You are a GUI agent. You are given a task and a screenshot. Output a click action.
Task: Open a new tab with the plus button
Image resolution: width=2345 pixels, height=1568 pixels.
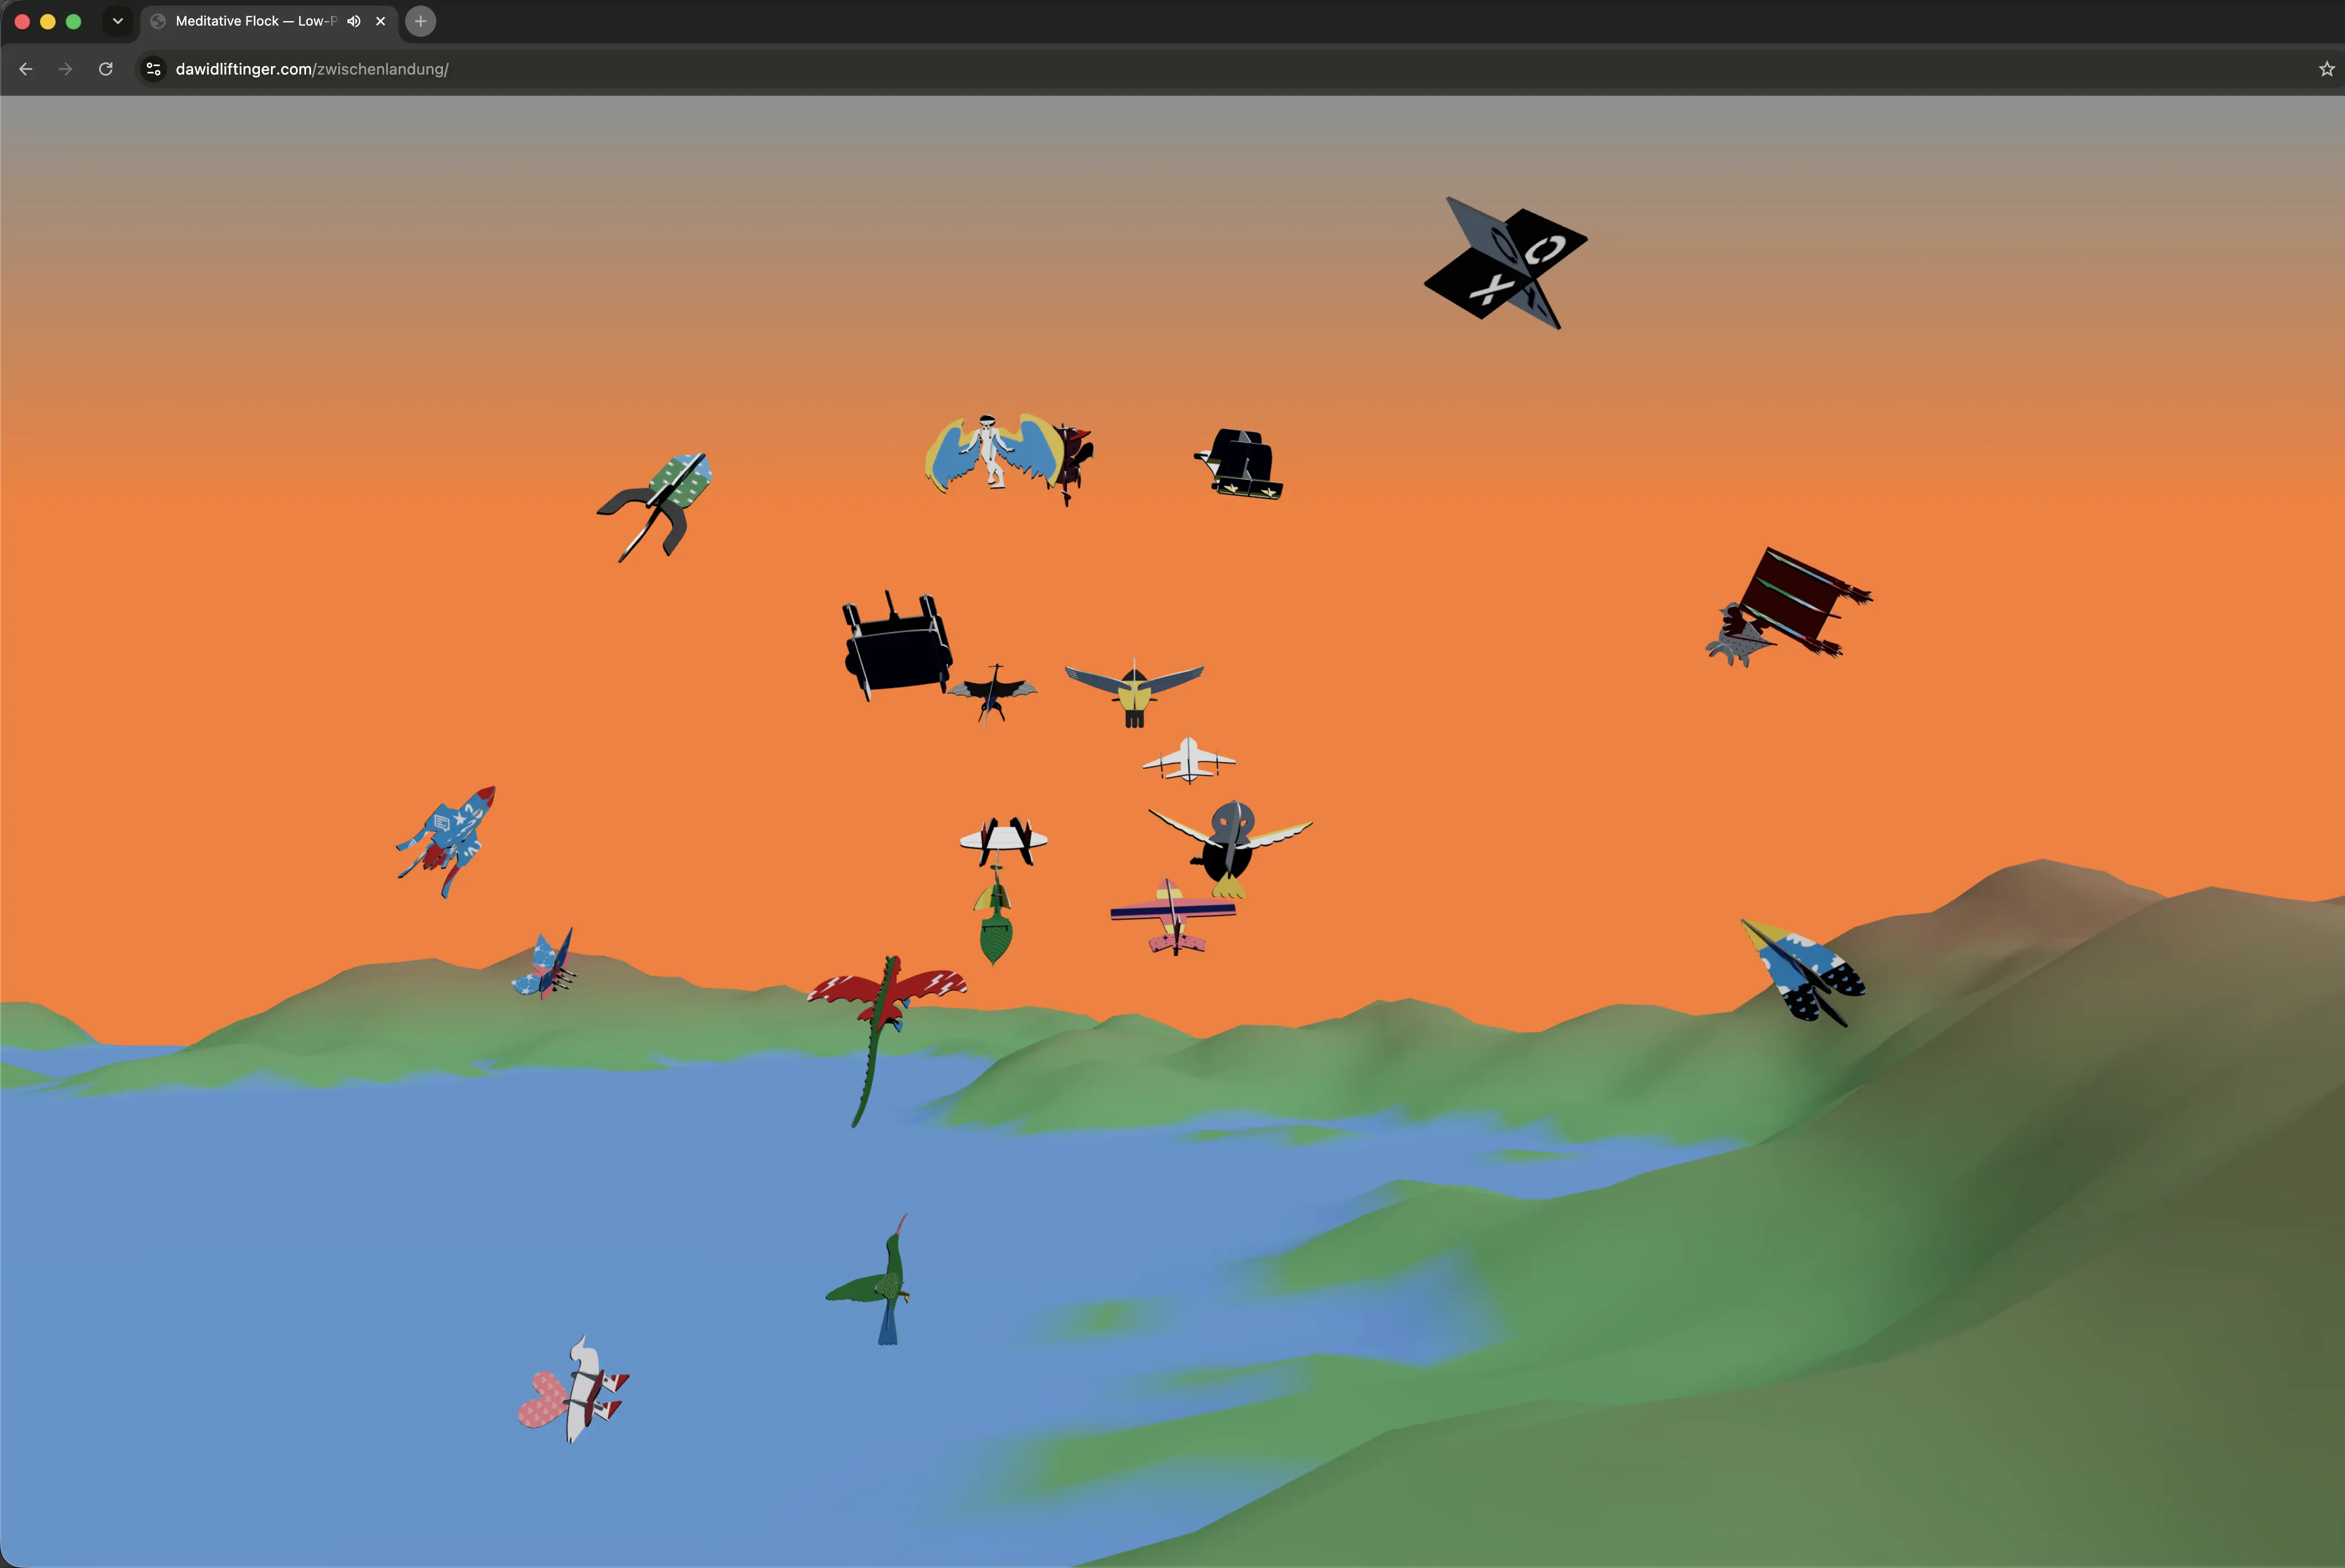click(x=421, y=21)
